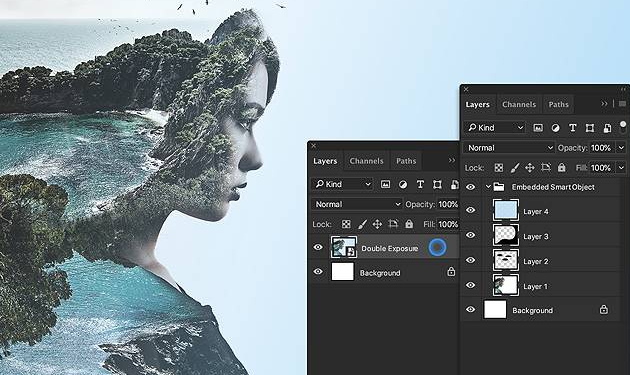Lock position icon in left Layers panel

pyautogui.click(x=377, y=224)
